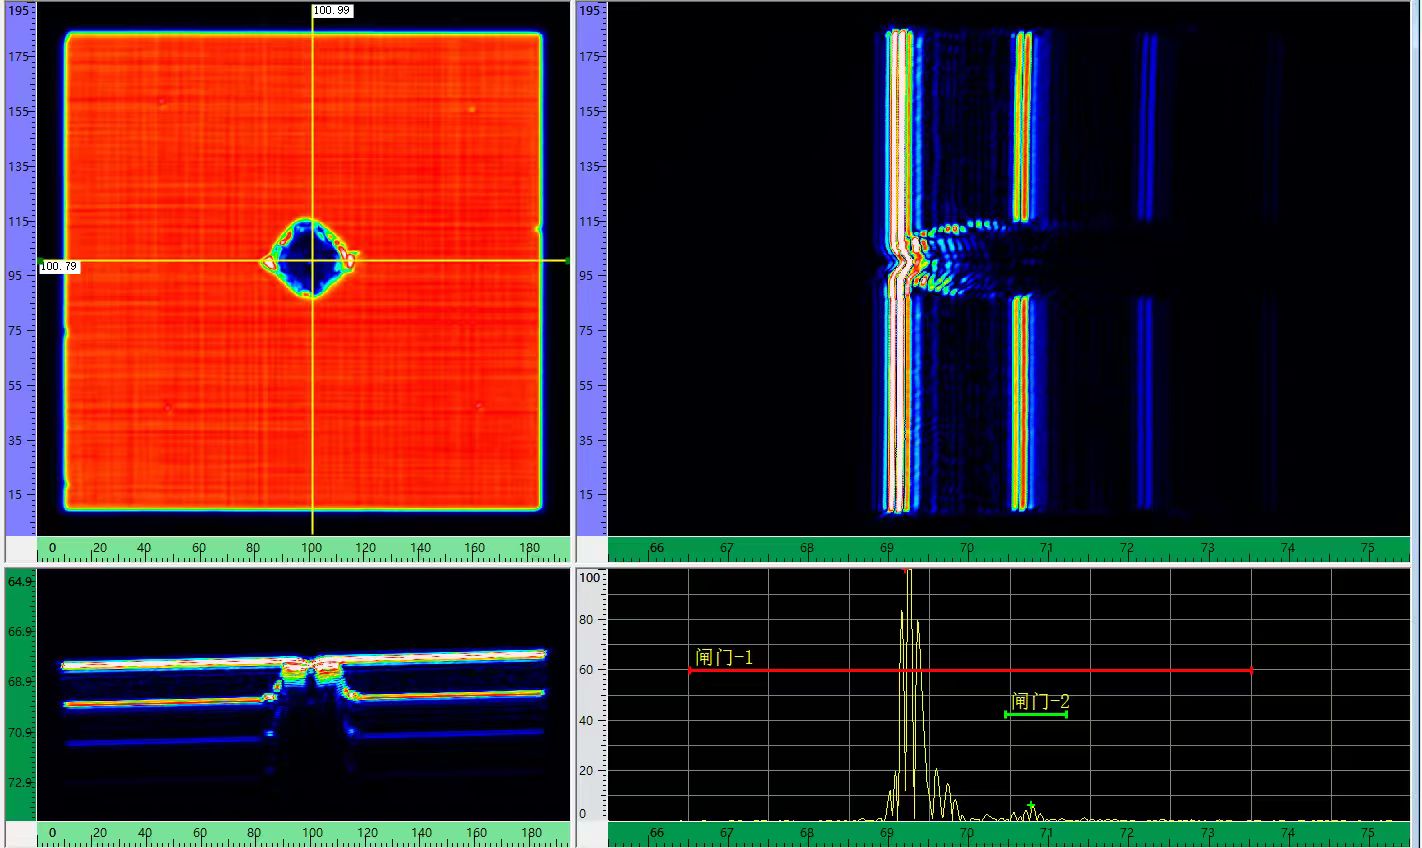This screenshot has height=848, width=1422.
Task: Click the 140 mark on lower-left B-scan ruler
Action: click(x=421, y=832)
